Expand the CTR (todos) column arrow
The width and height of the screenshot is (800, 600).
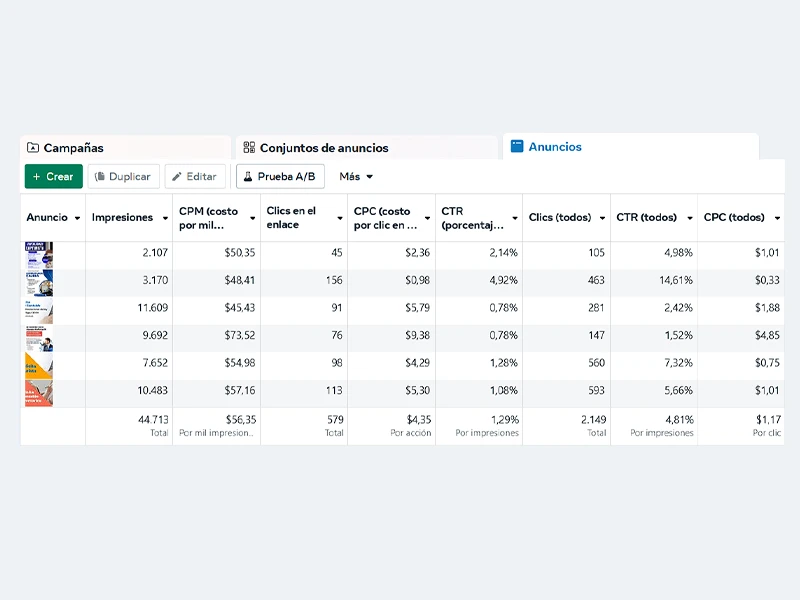(x=688, y=218)
